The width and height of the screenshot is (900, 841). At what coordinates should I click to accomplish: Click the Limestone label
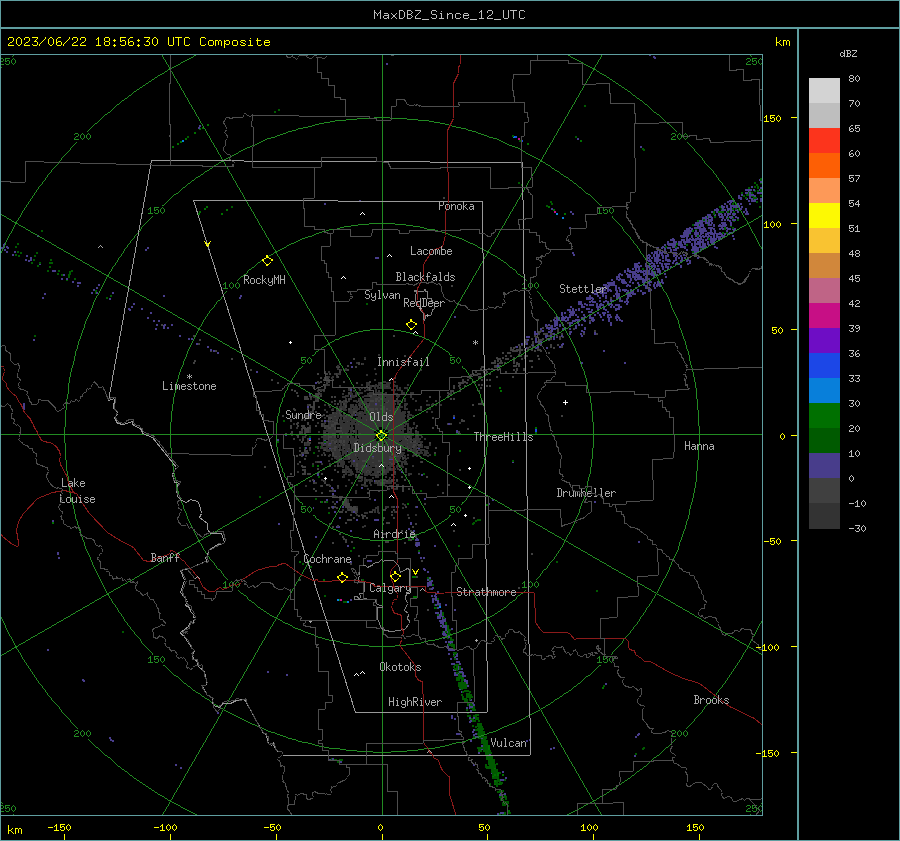click(189, 386)
